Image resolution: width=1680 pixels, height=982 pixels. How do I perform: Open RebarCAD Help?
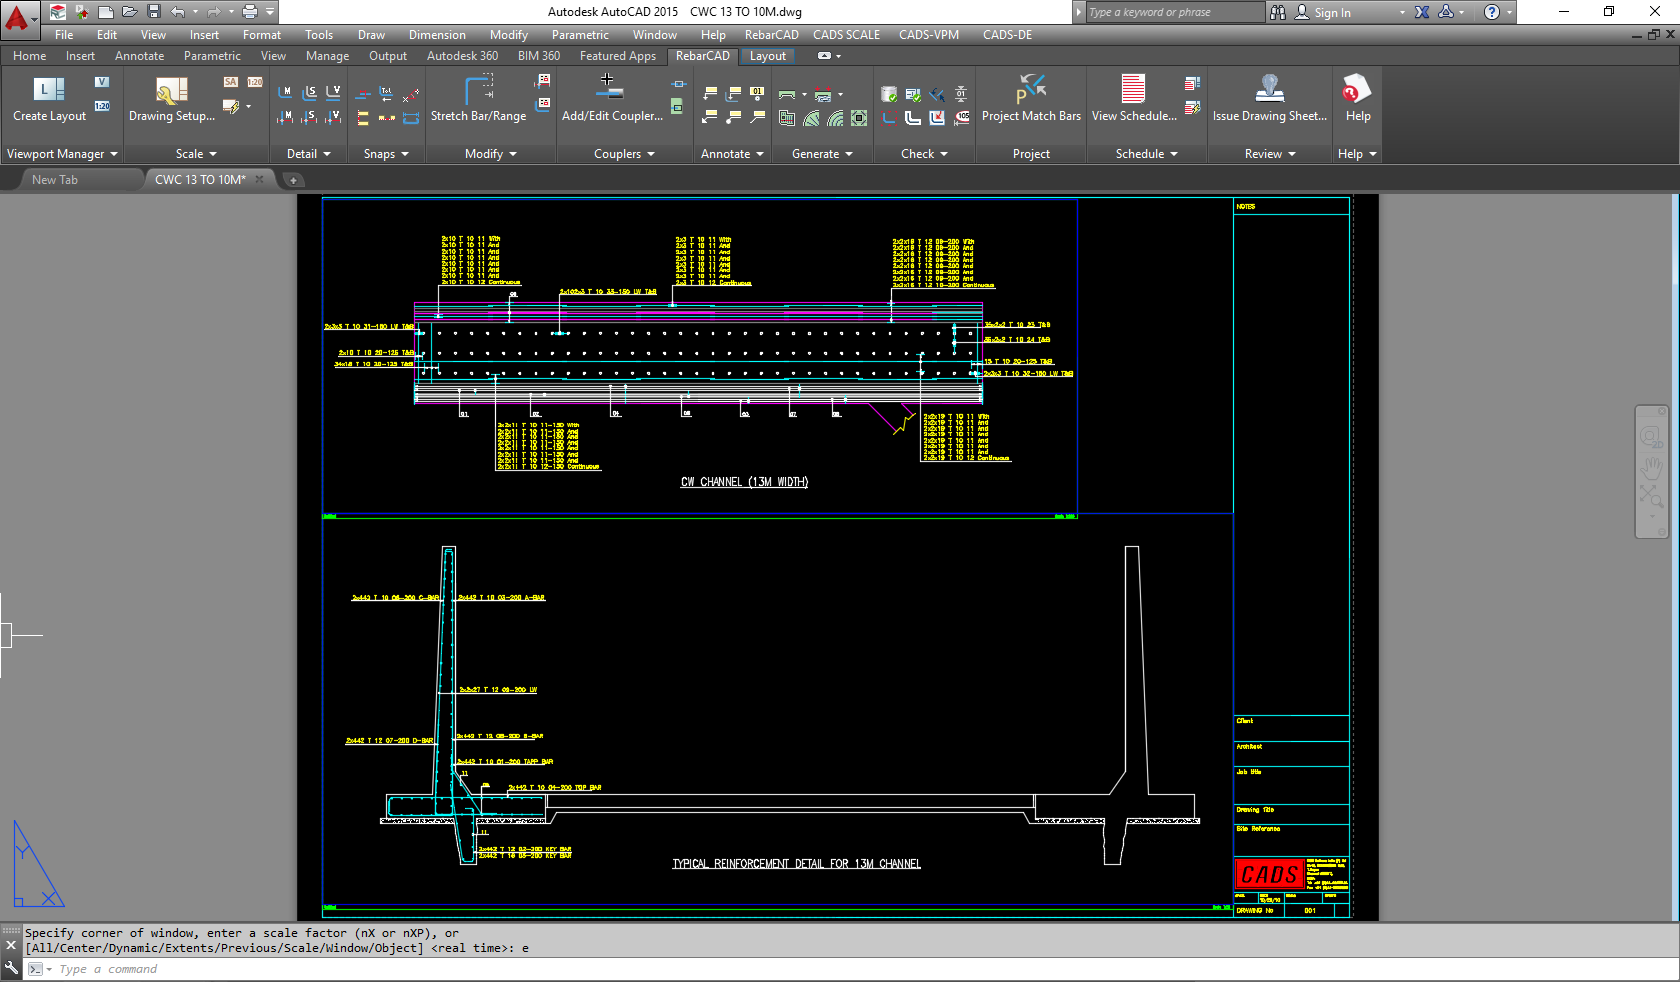pos(1356,100)
